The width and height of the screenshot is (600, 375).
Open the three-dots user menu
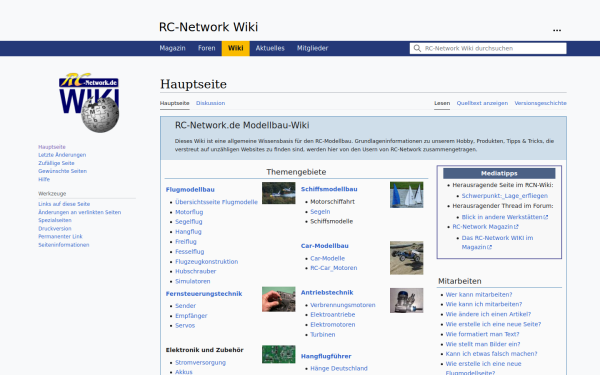pos(557,30)
